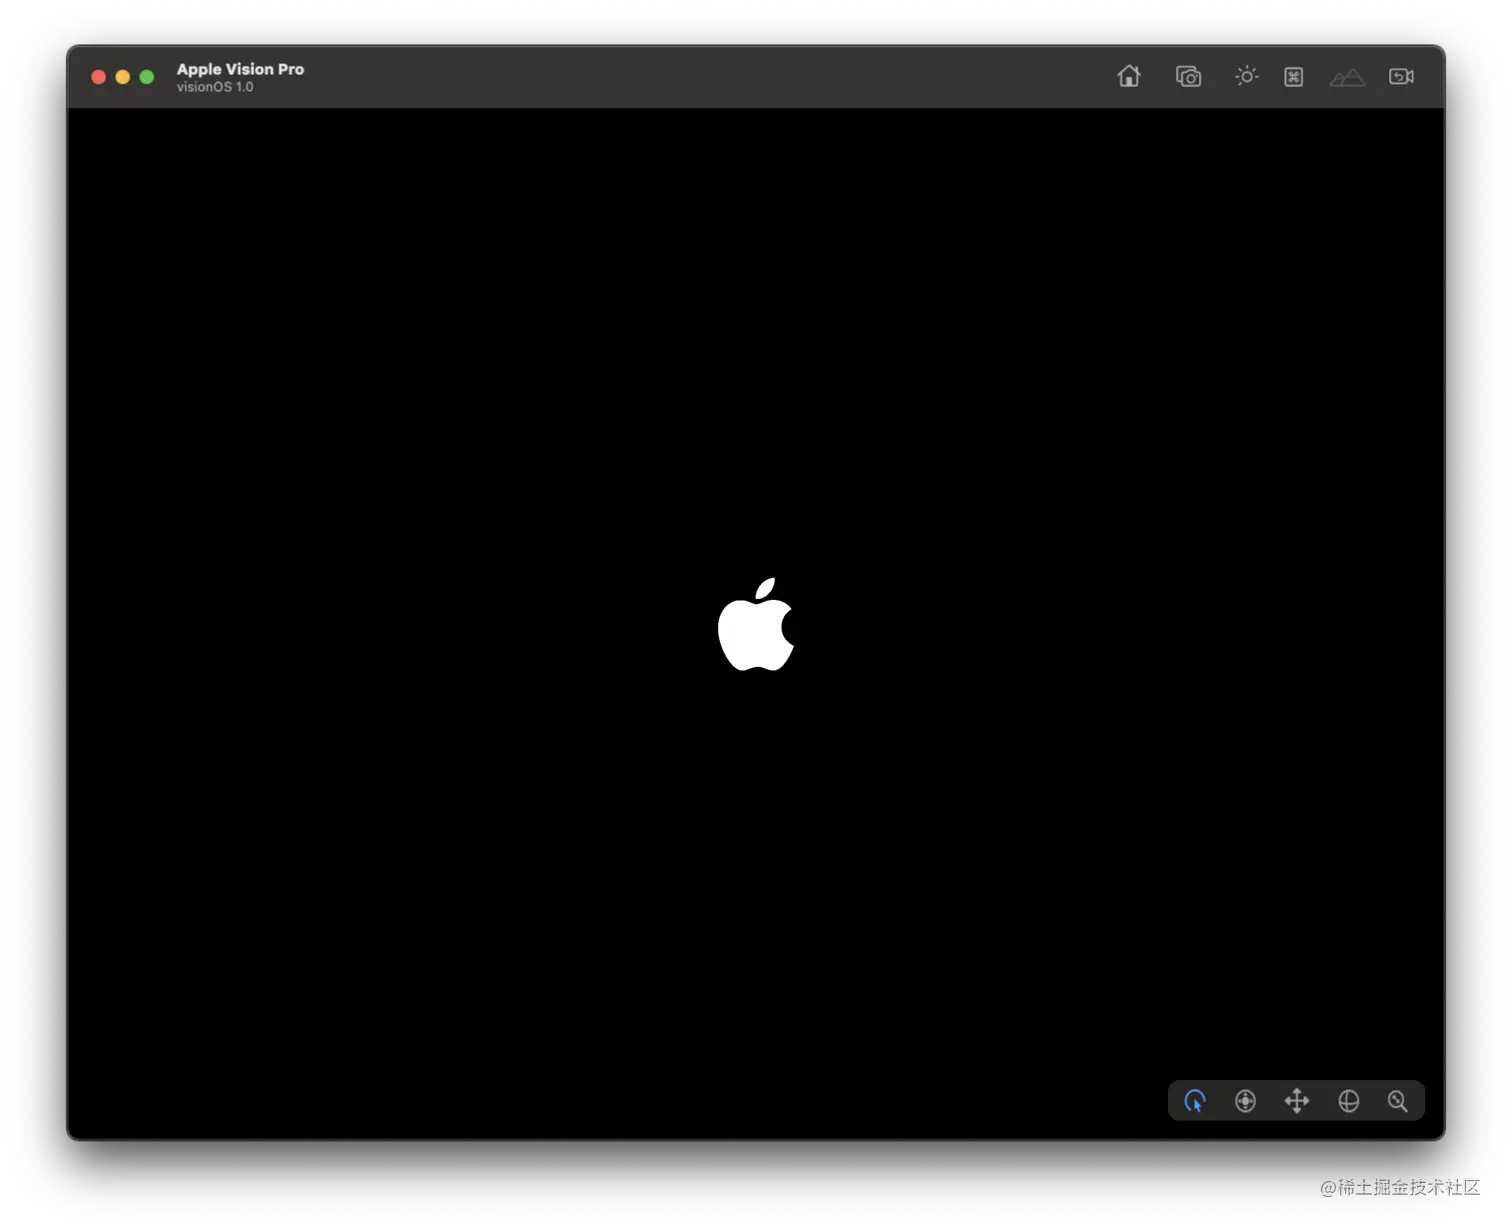Image resolution: width=1512 pixels, height=1229 pixels.
Task: Select the tilt look-around tool
Action: click(1245, 1101)
